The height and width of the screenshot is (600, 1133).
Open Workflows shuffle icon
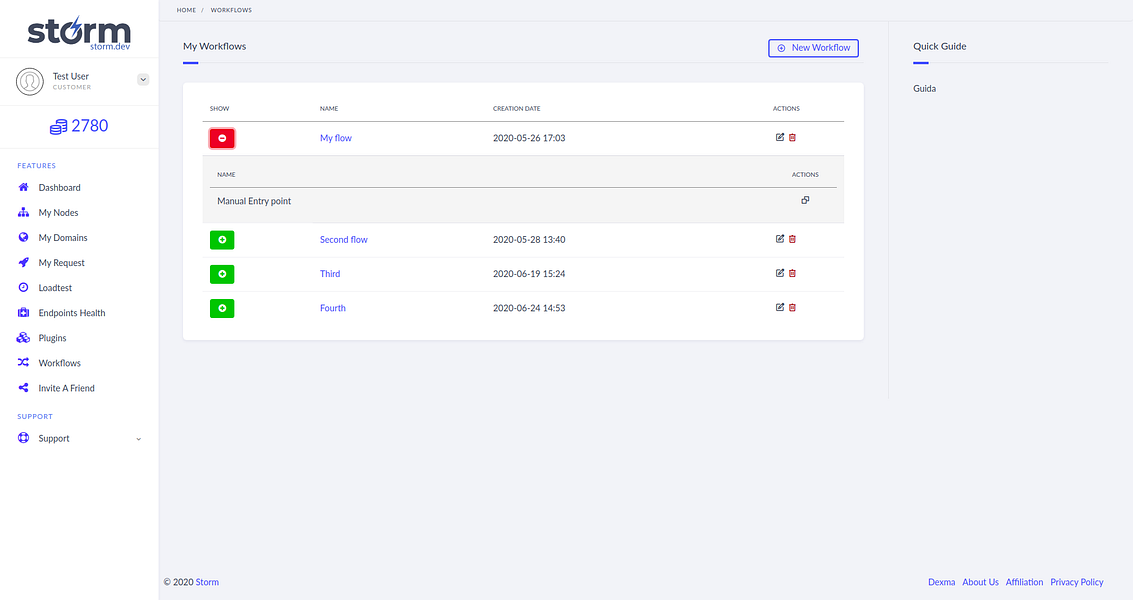tap(23, 363)
